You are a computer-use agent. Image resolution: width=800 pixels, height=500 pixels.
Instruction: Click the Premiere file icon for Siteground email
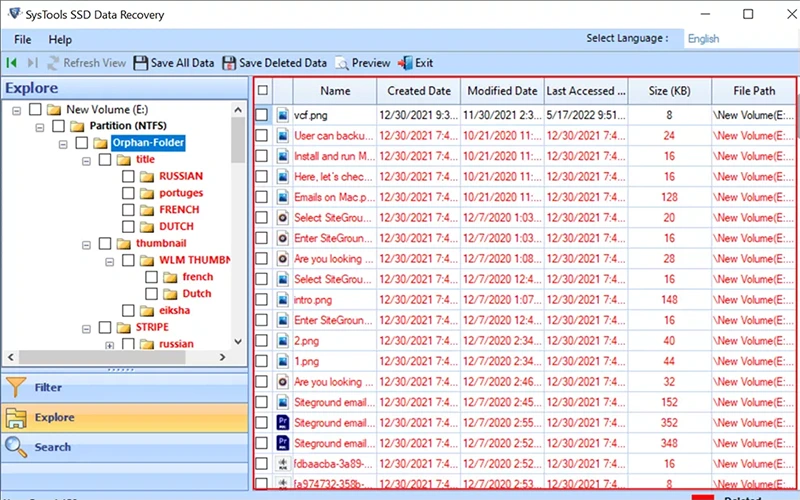coord(283,423)
